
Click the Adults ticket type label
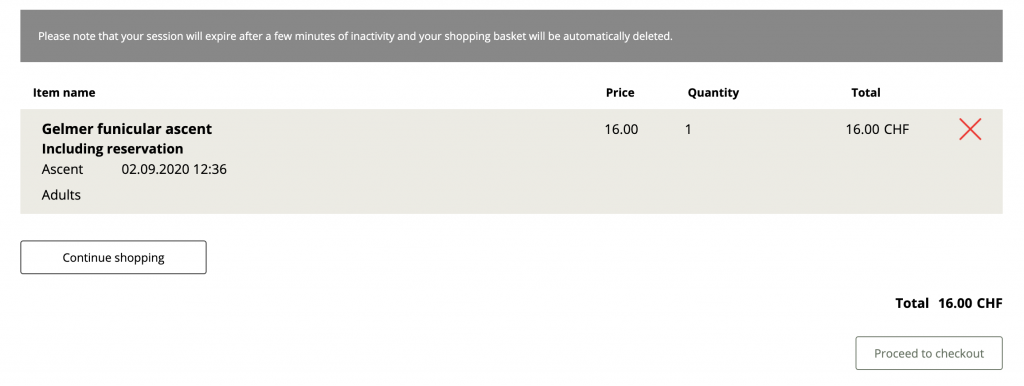tap(61, 195)
